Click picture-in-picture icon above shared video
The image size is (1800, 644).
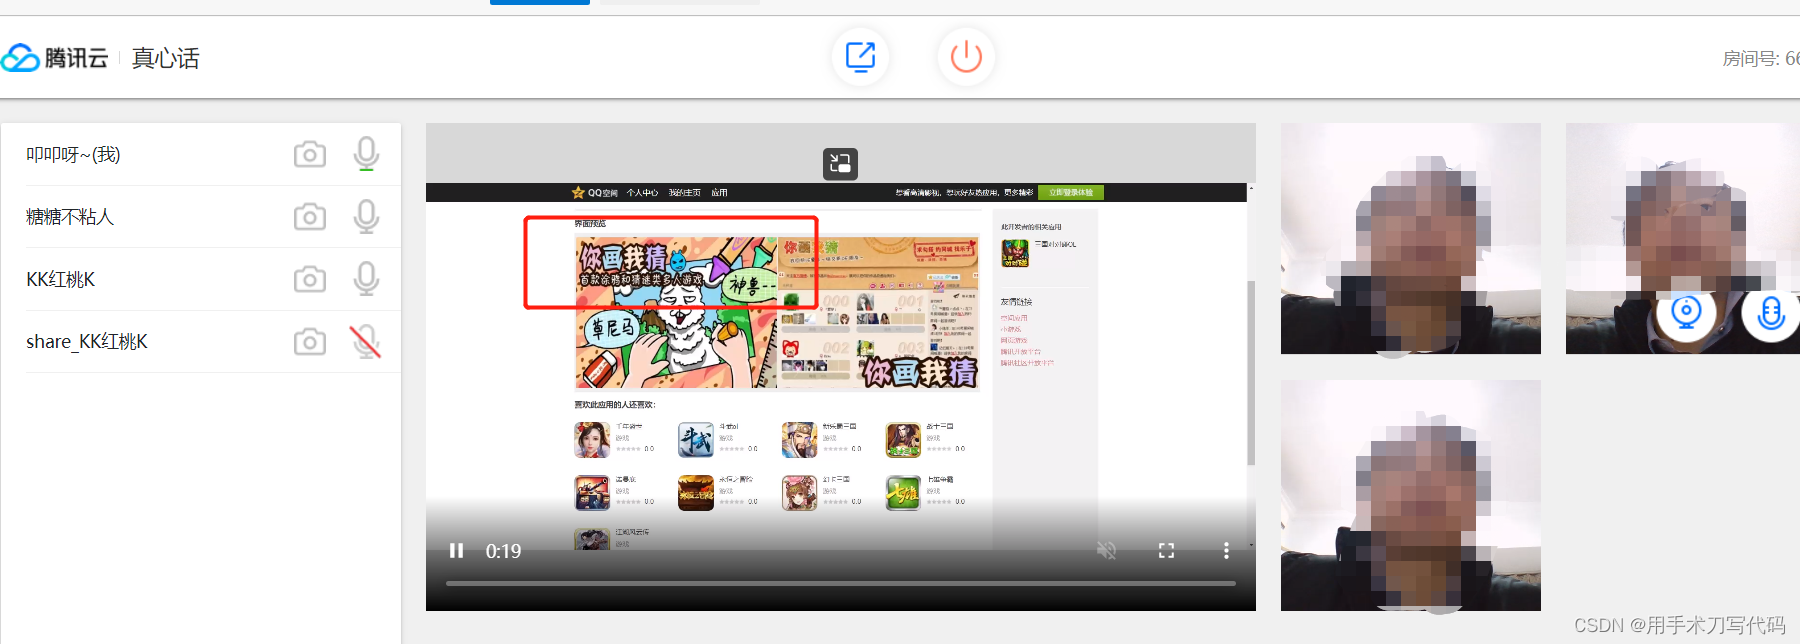(x=840, y=163)
